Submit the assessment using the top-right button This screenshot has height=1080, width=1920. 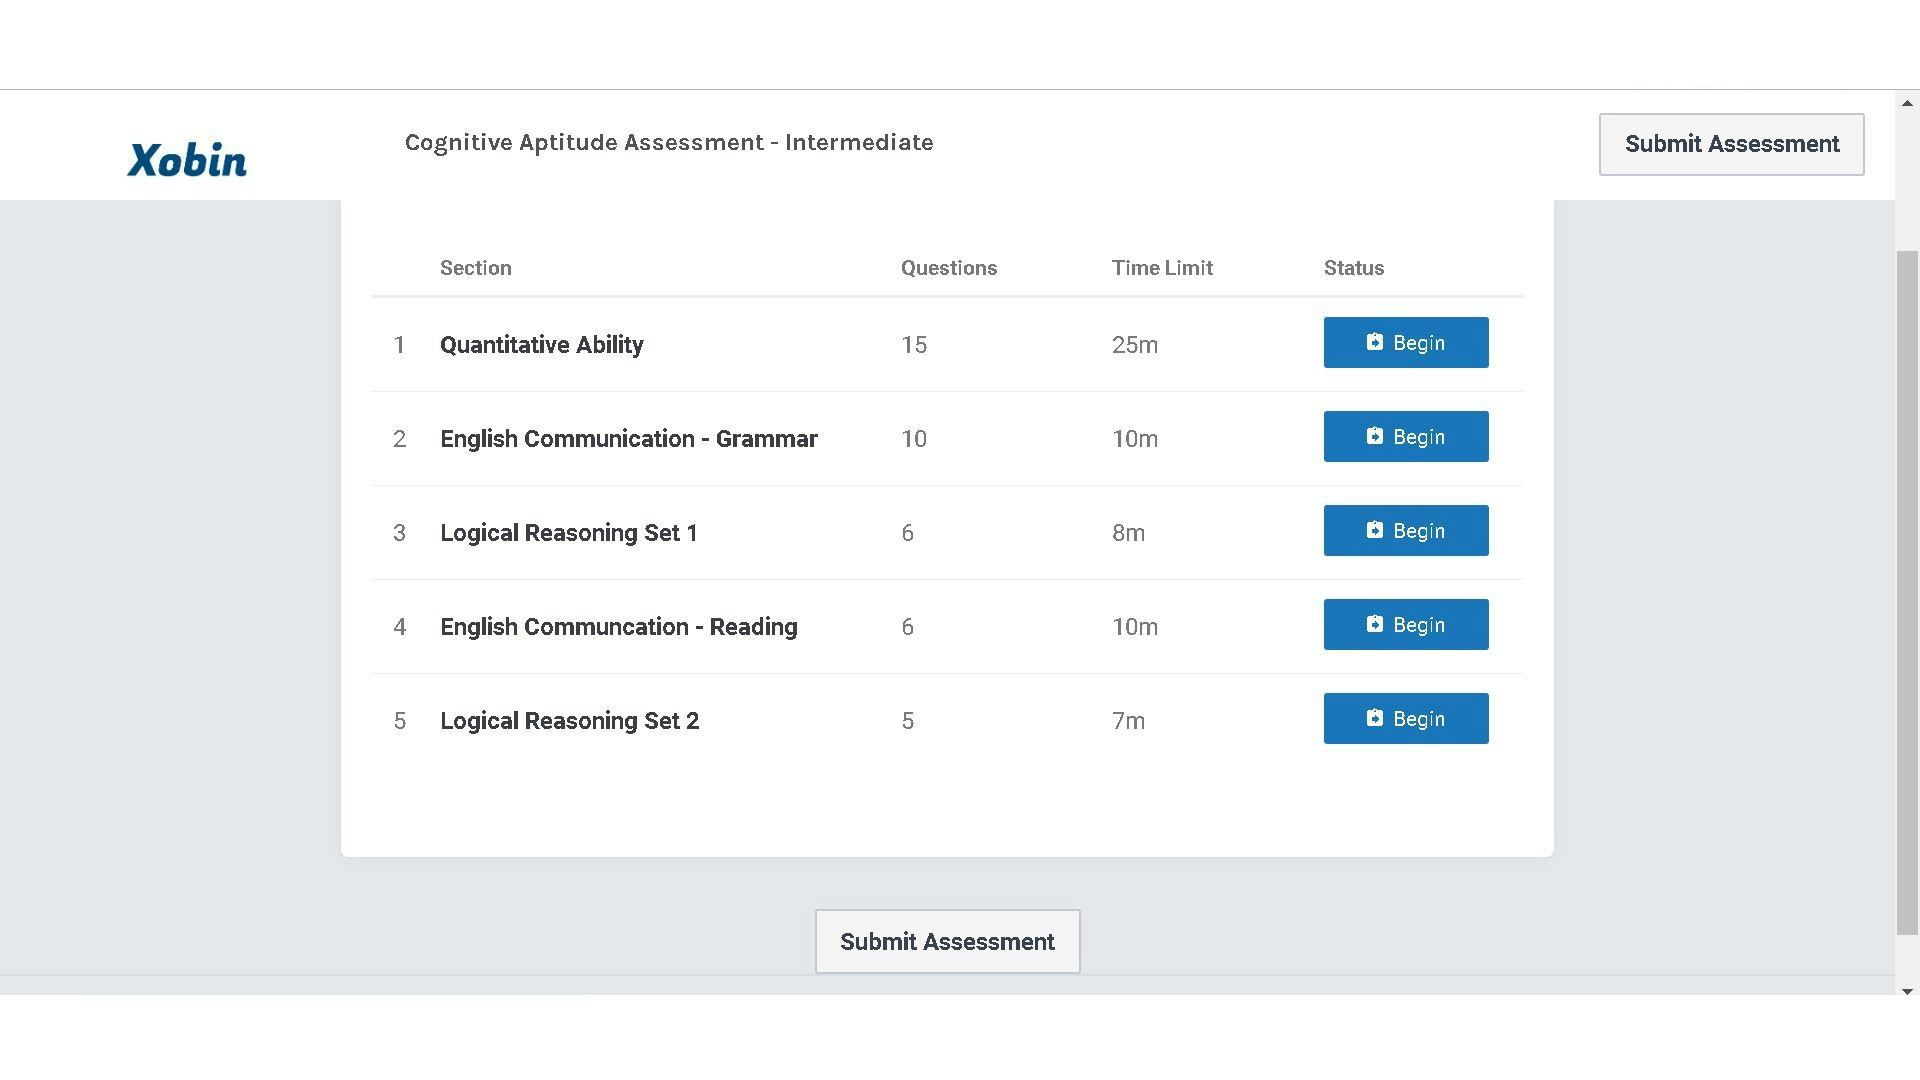(1731, 144)
